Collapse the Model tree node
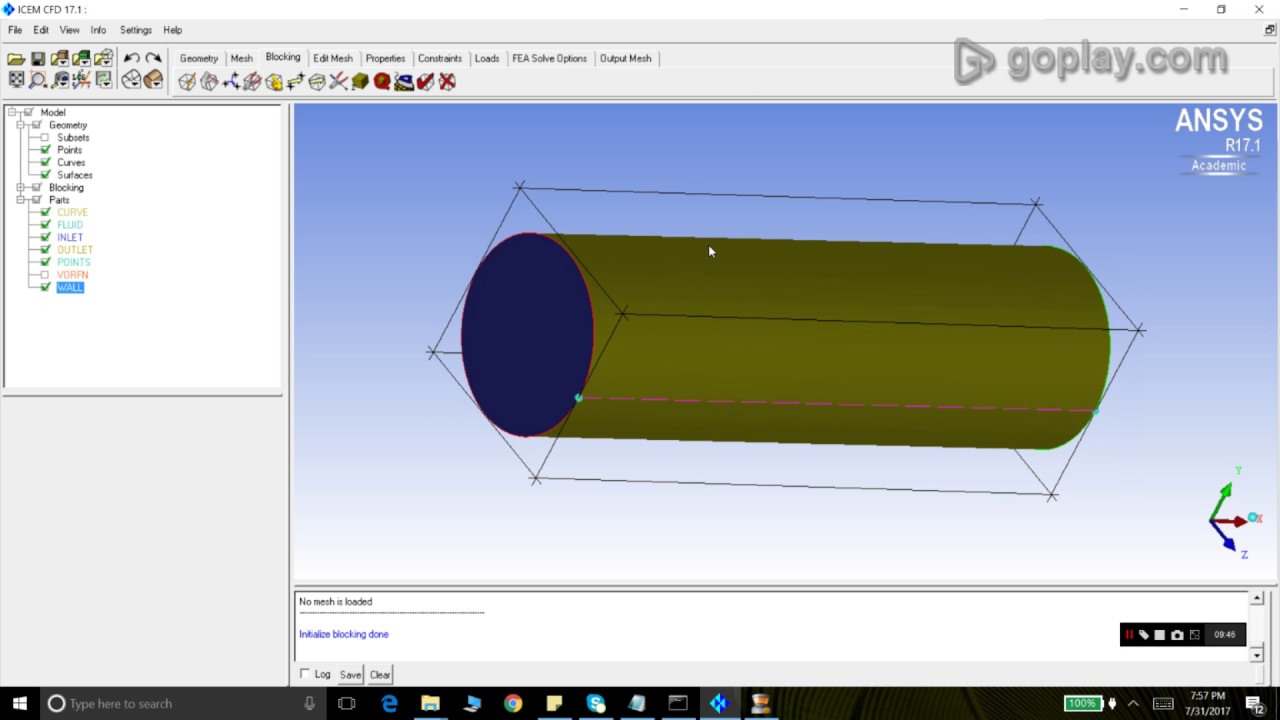The image size is (1280, 720). pos(12,113)
